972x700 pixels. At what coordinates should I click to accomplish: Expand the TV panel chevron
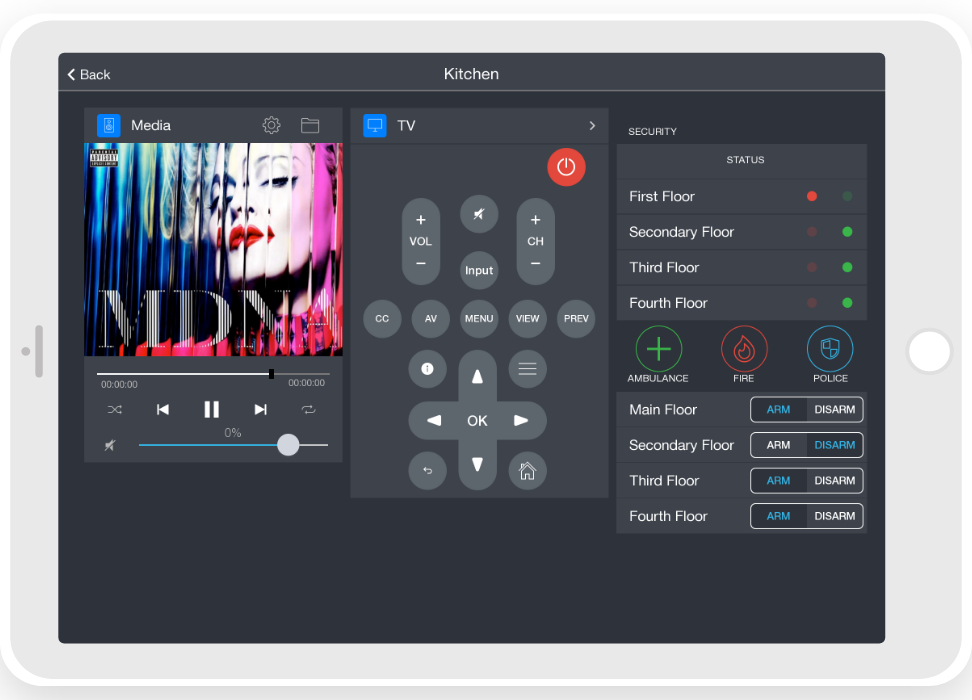pyautogui.click(x=592, y=125)
